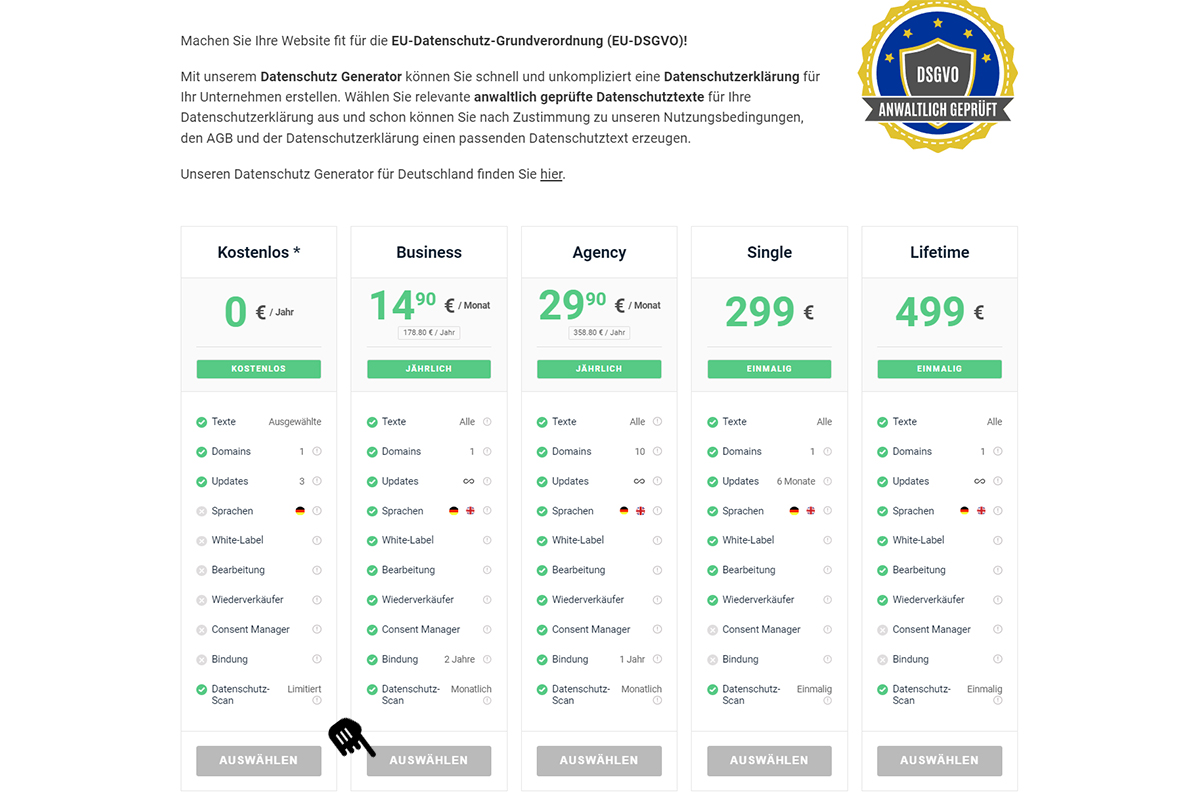
Task: Click the 178.80 € / Jahr price tag
Action: click(429, 332)
